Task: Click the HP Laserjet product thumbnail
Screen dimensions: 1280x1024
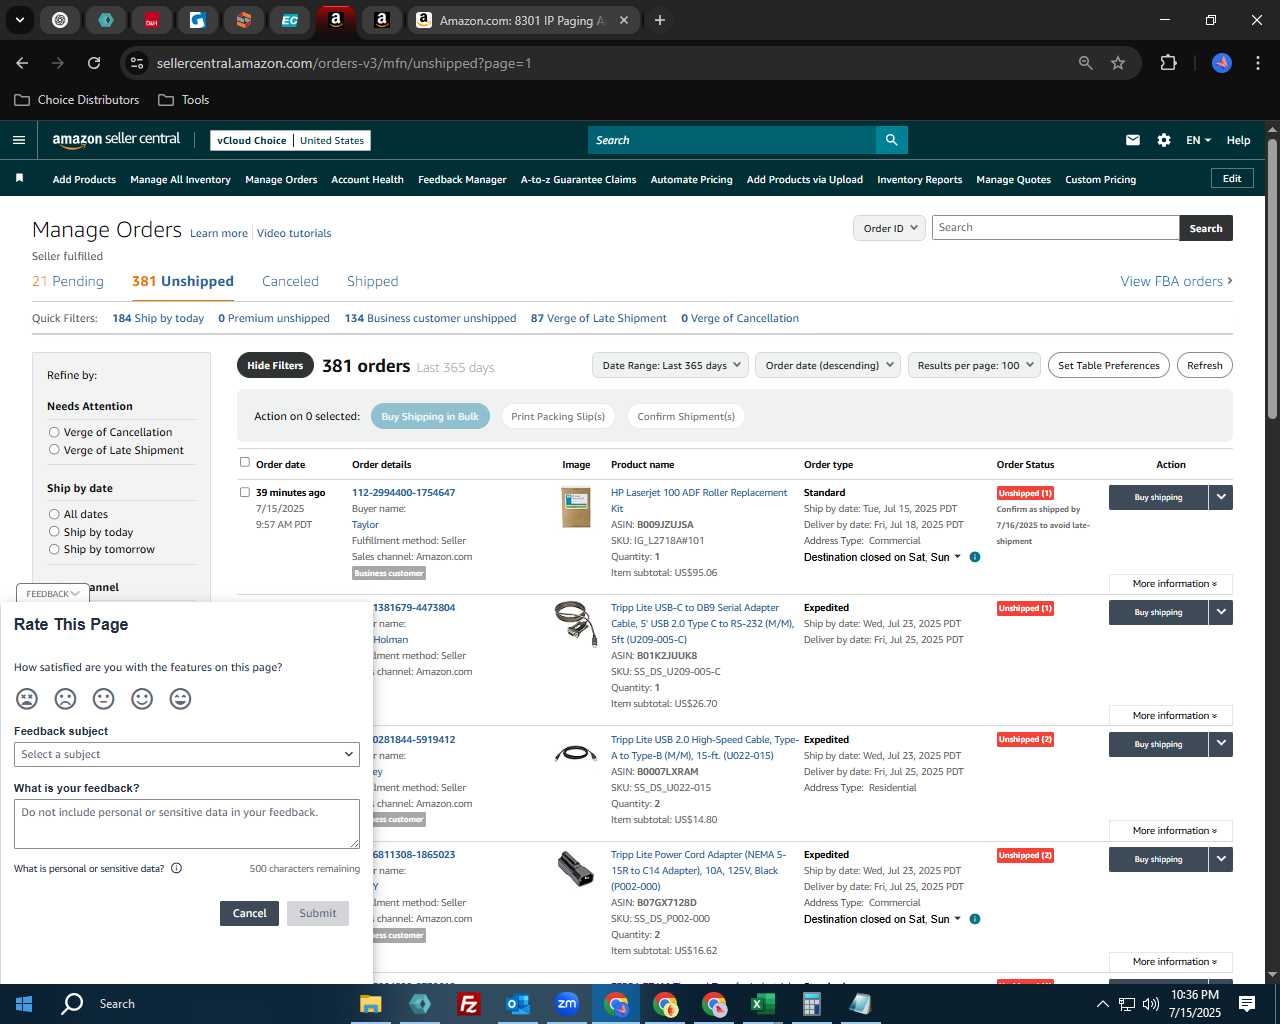Action: point(576,508)
